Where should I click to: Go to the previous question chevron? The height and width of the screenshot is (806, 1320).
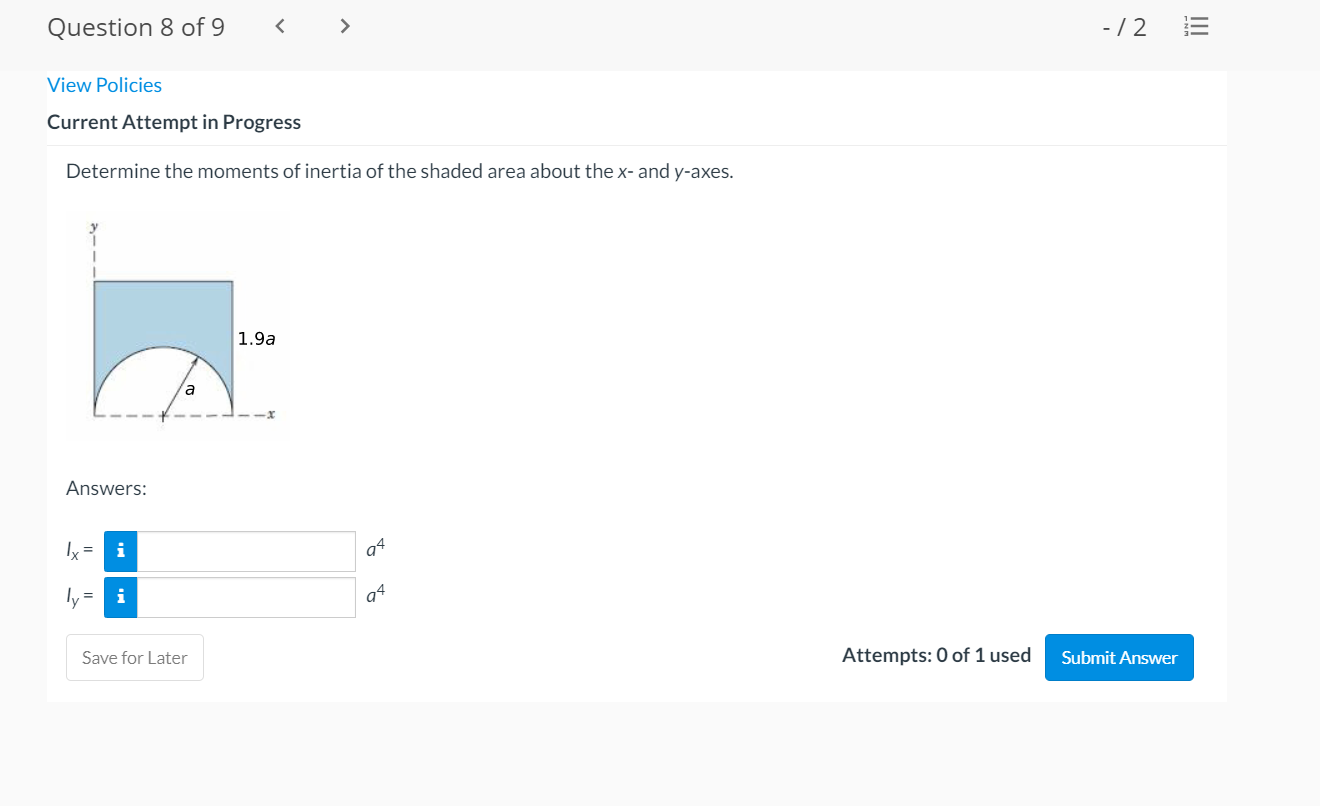pos(281,27)
